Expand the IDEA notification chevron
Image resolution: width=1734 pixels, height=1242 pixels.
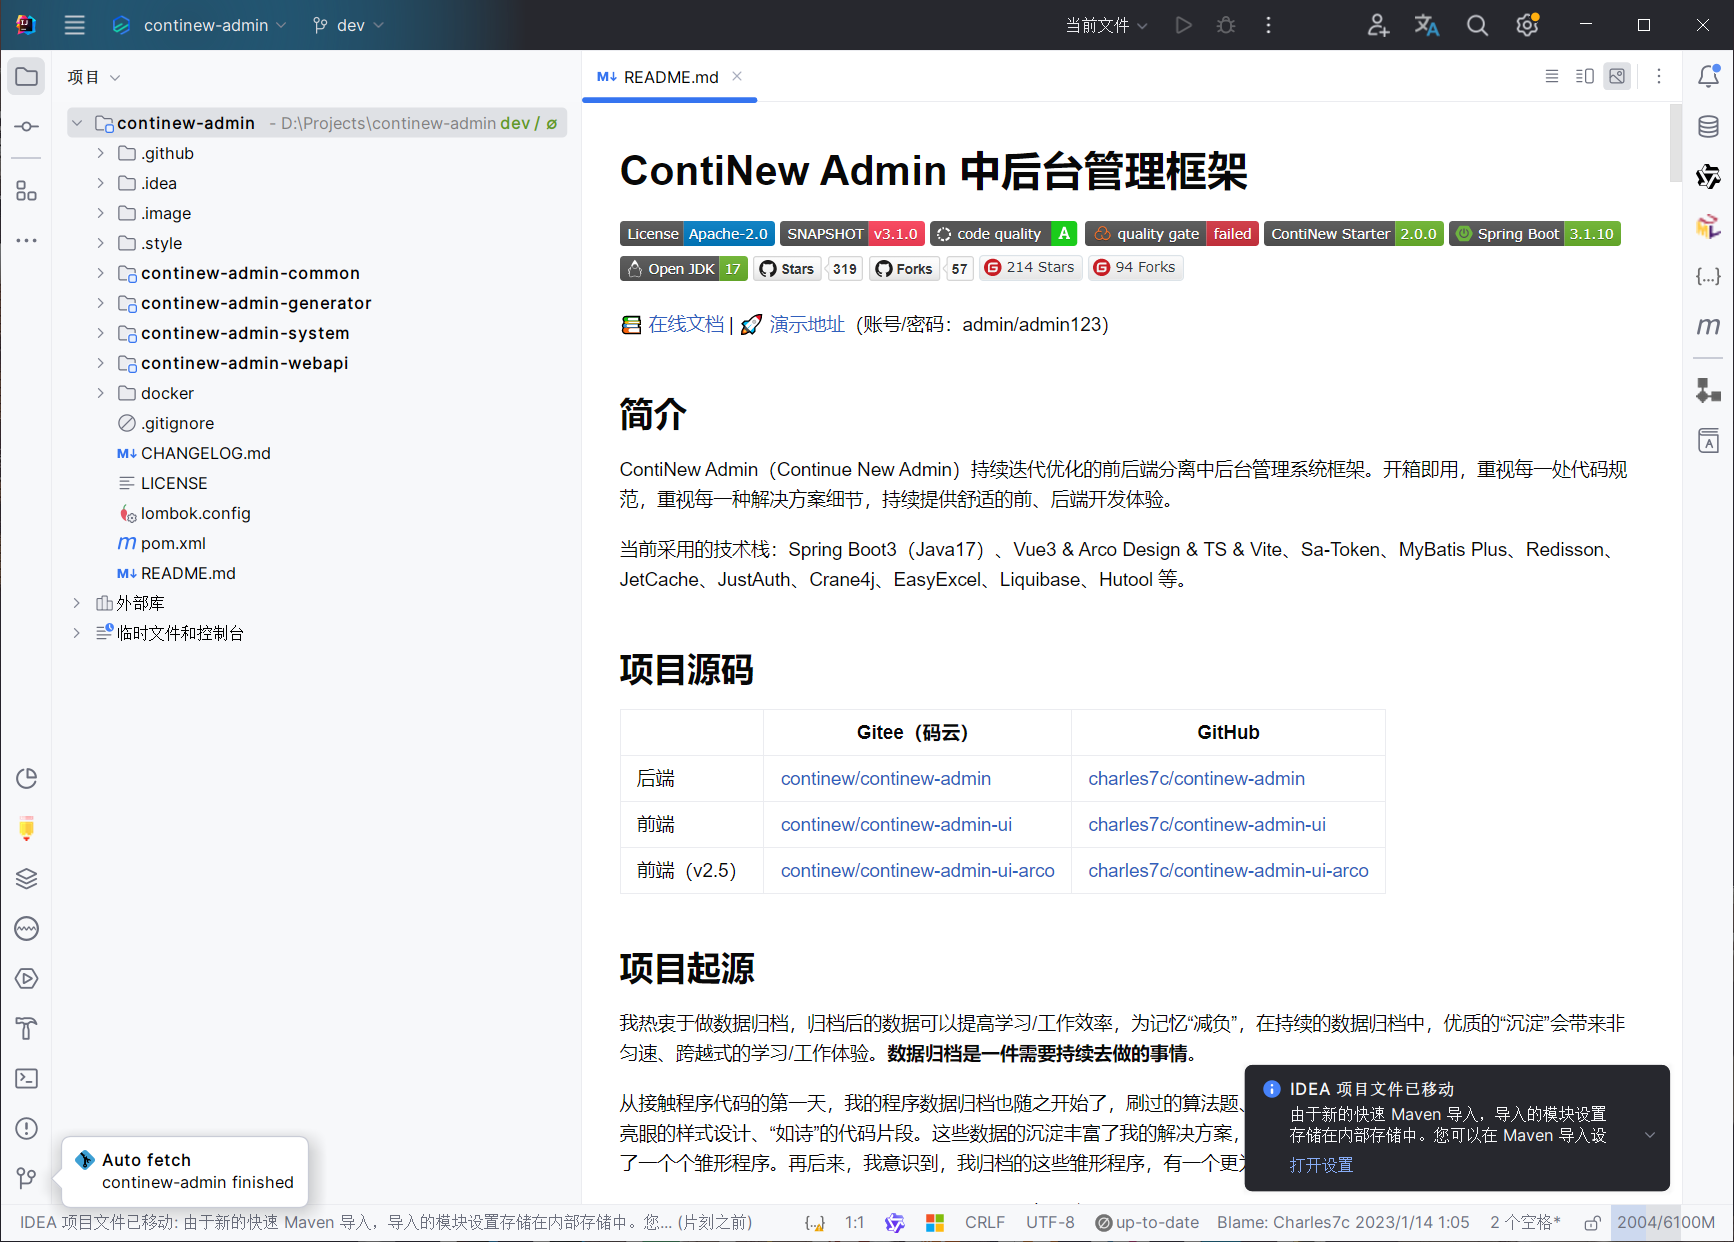1650,1135
